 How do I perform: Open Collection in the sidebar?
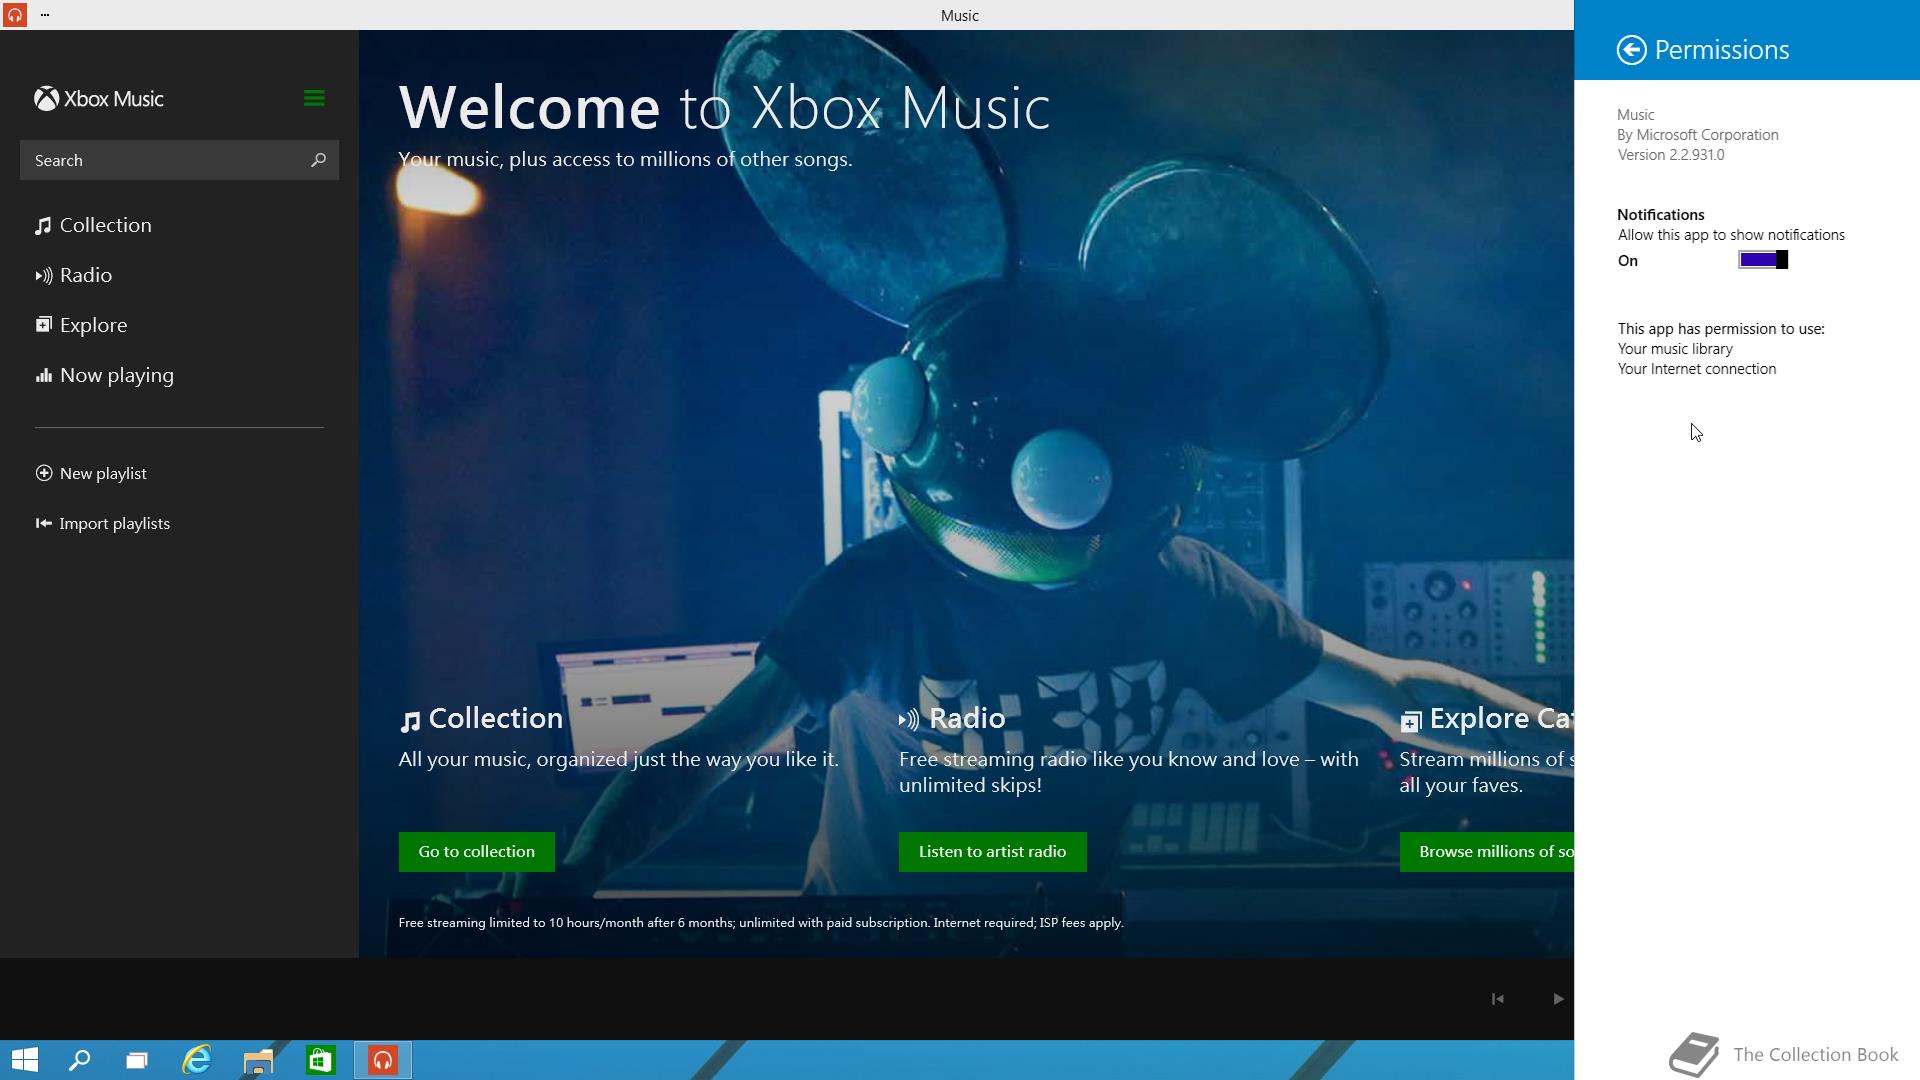[93, 225]
